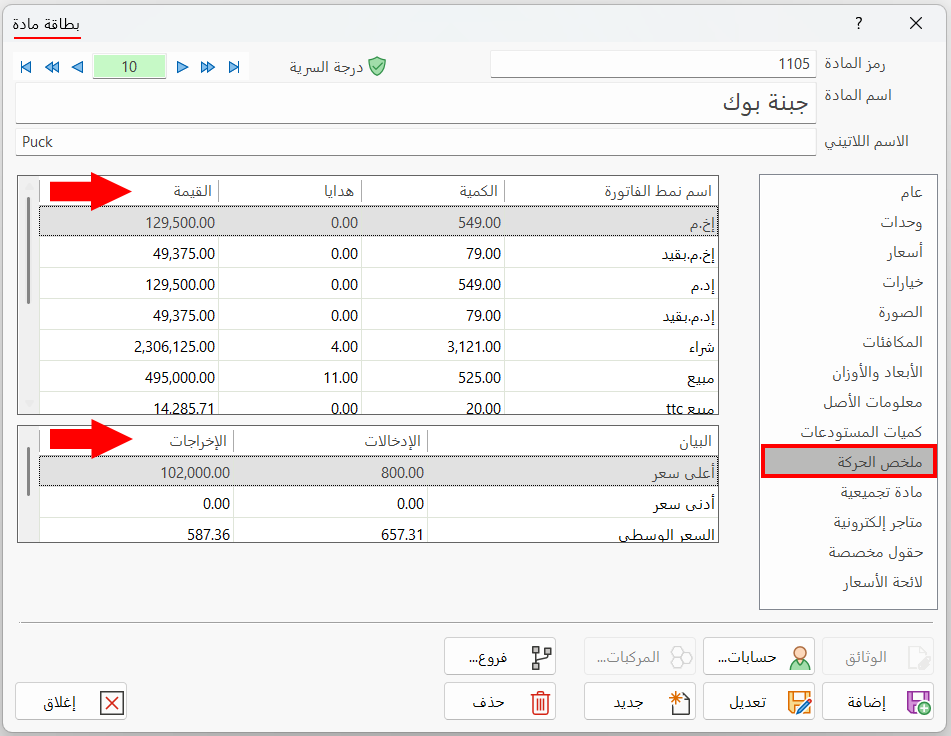Click the درجة السرية shield icon
Screen dimensions: 951x736
pos(377,66)
